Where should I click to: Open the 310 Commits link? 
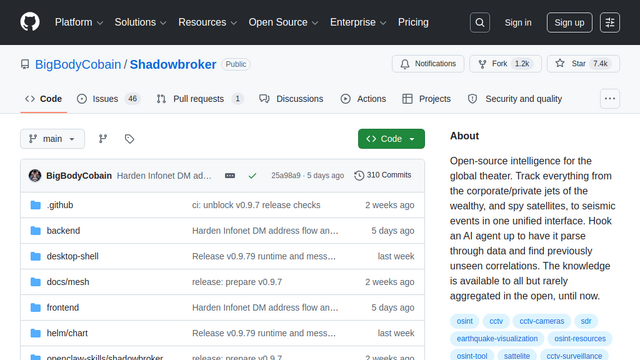(x=383, y=175)
